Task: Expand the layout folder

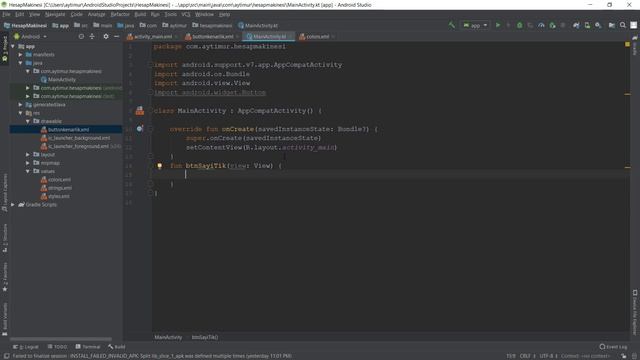Action: point(28,155)
